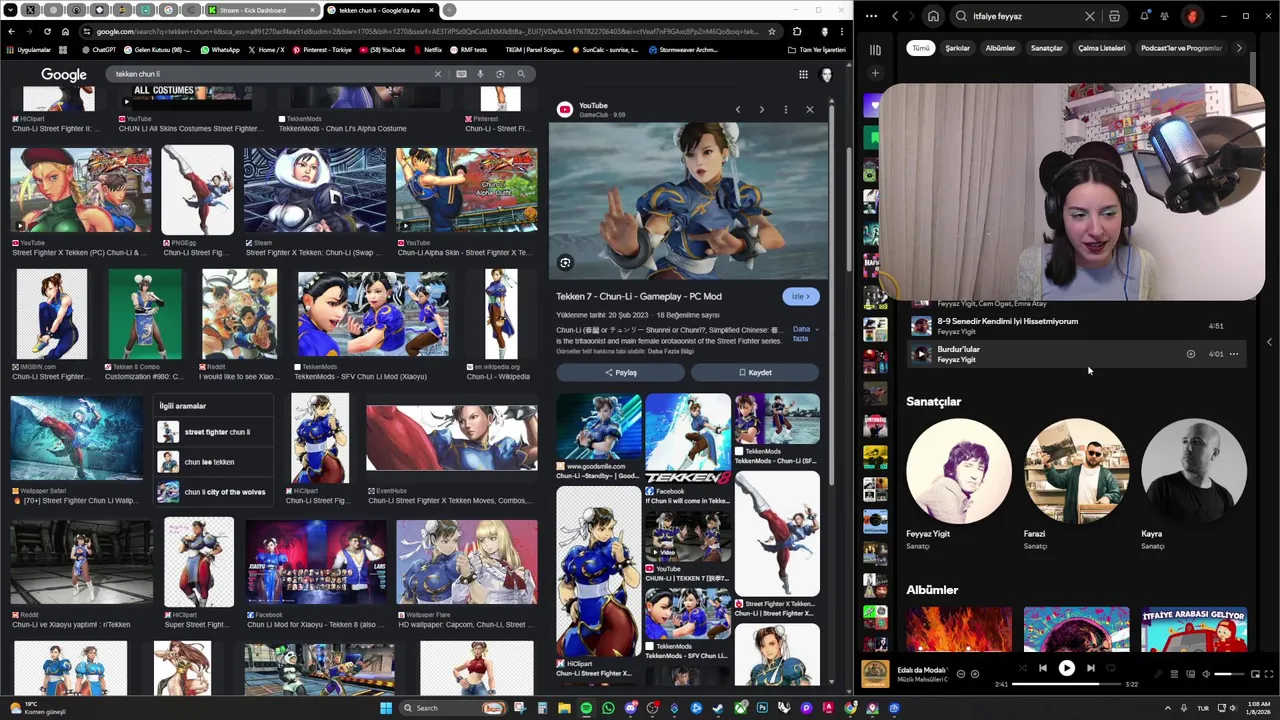The image size is (1280, 720).
Task: Close the image preview panel
Action: click(810, 109)
